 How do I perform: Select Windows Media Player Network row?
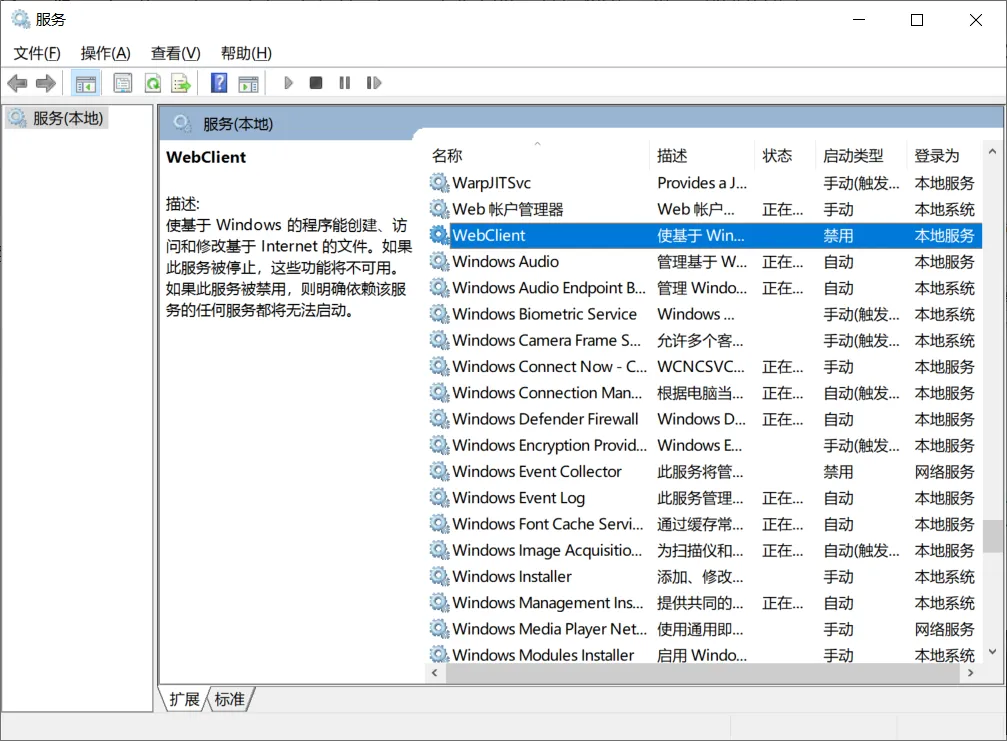704,629
